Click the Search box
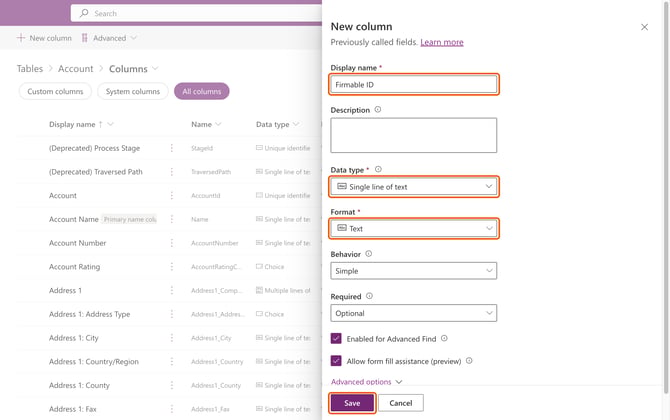 (x=197, y=13)
